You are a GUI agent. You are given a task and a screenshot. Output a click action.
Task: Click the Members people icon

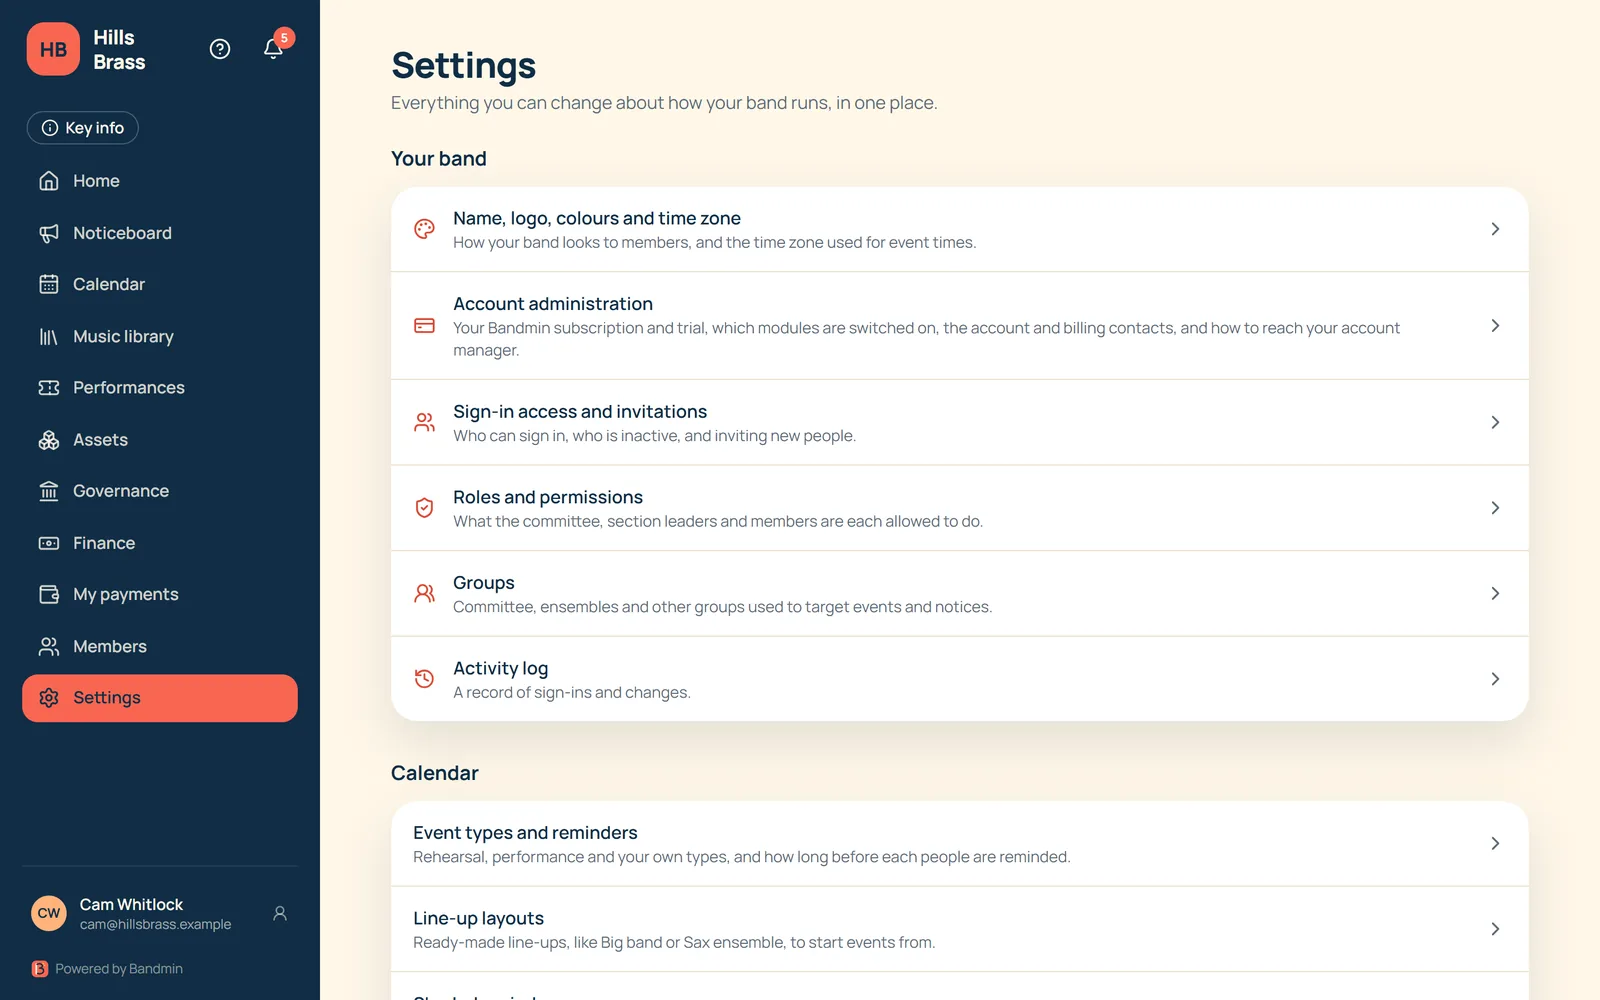click(49, 647)
